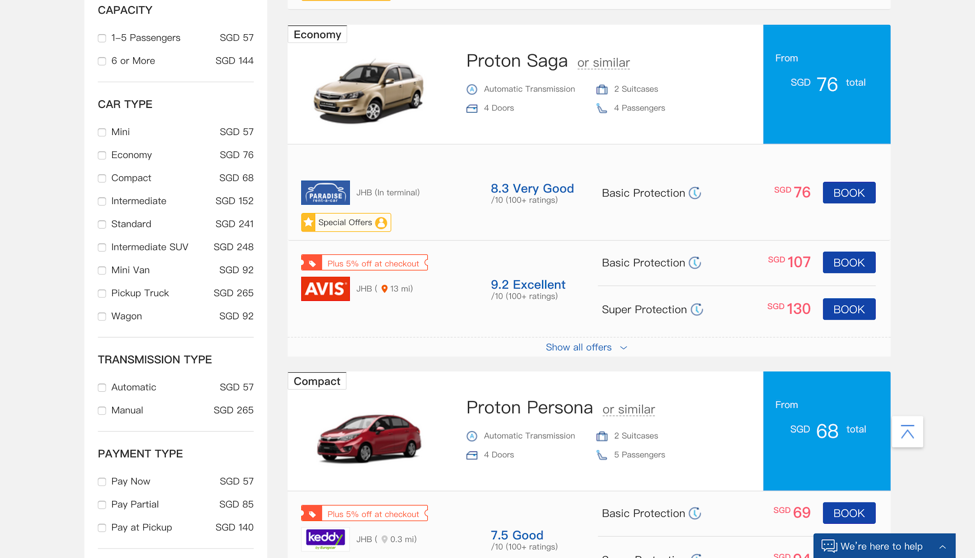Expand the We're here to help chevron

tap(942, 547)
